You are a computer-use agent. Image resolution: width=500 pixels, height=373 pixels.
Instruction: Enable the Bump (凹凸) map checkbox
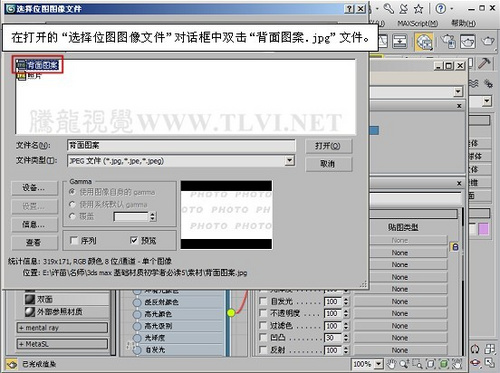click(263, 338)
